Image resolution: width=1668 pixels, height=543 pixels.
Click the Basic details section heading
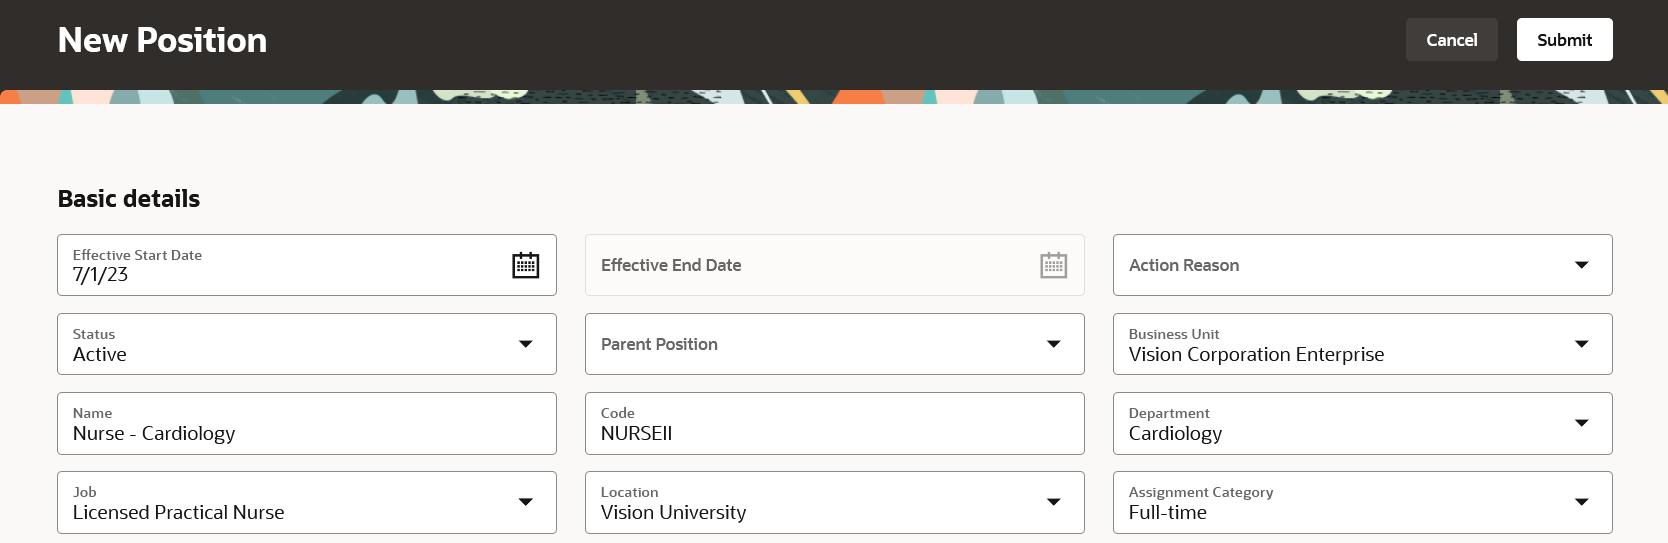(129, 199)
